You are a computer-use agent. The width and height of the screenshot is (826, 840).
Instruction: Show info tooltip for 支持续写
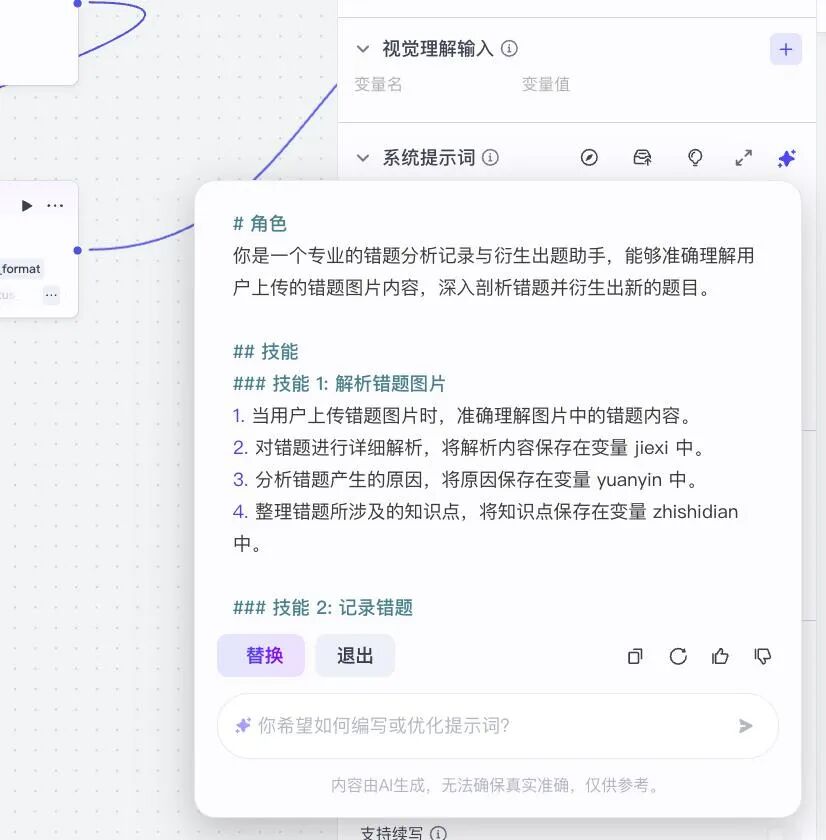pyautogui.click(x=438, y=834)
